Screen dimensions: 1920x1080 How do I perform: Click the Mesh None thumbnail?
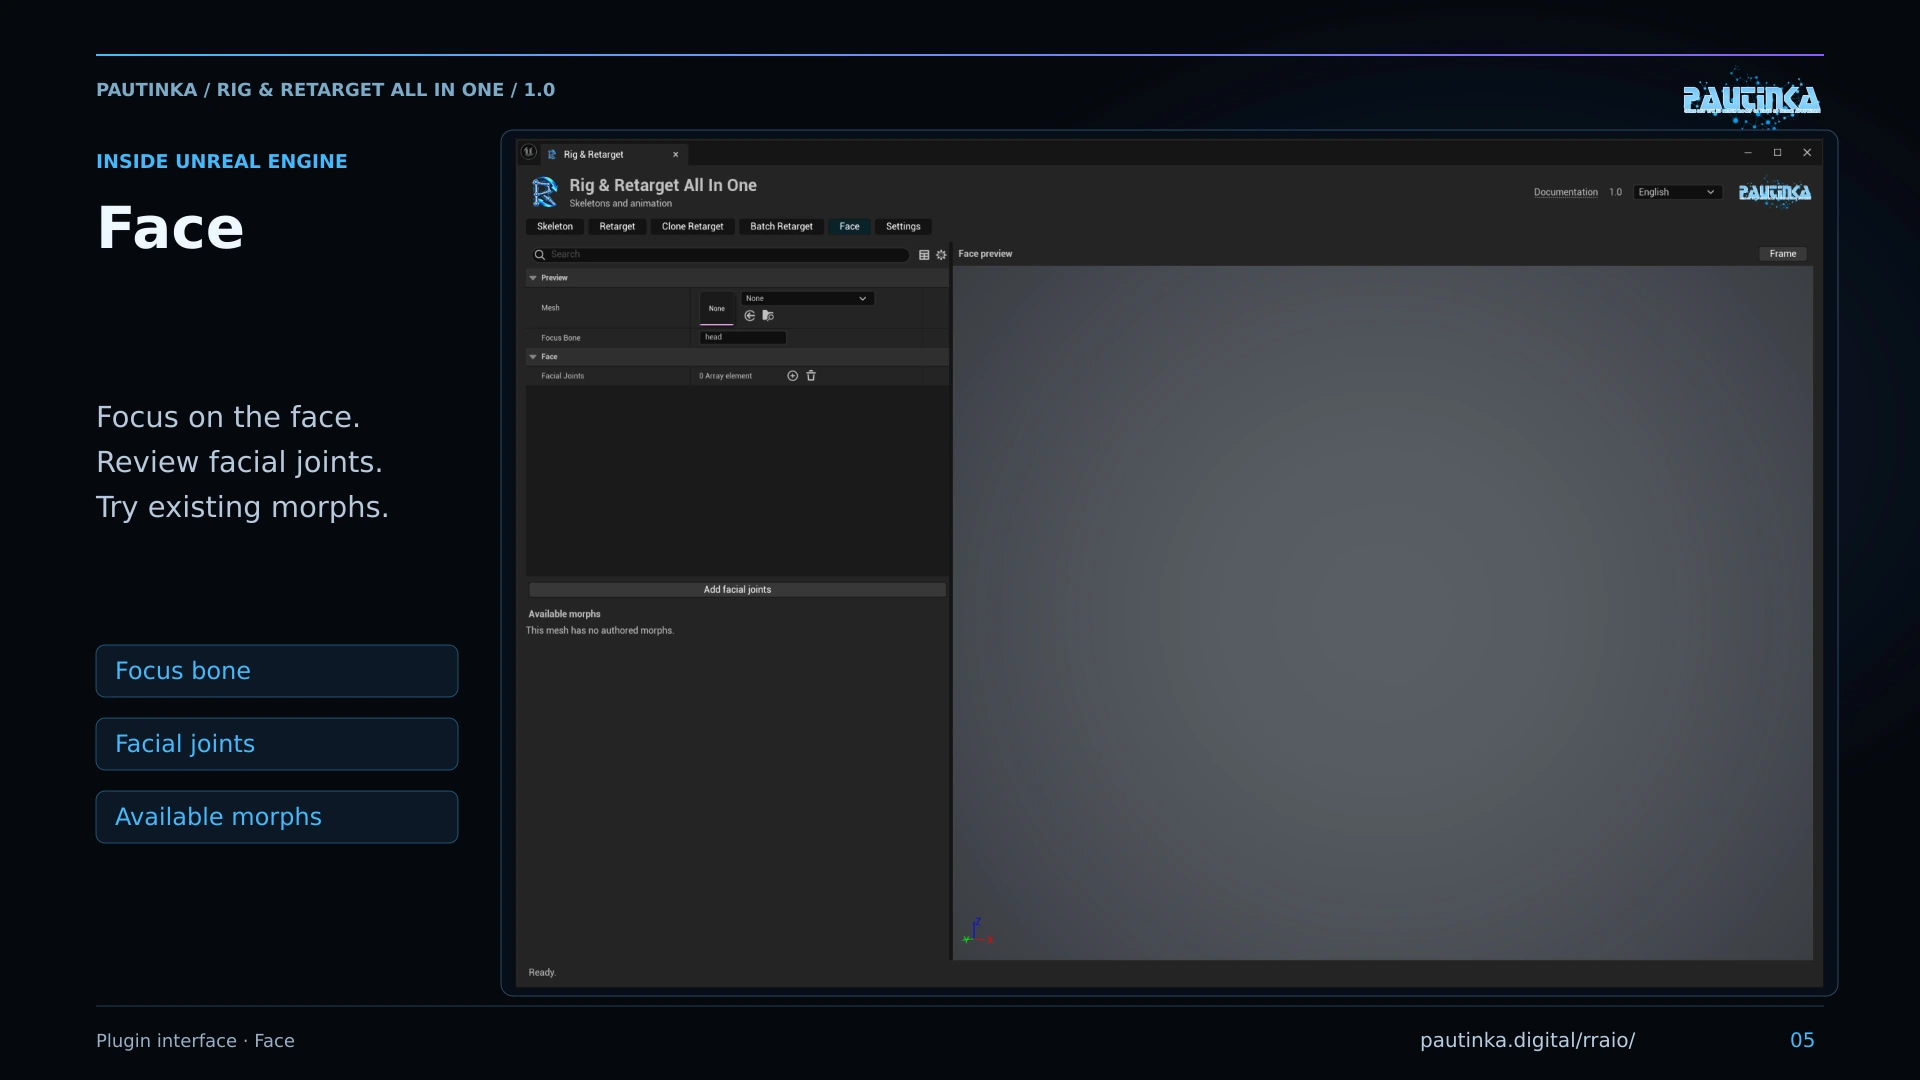717,308
